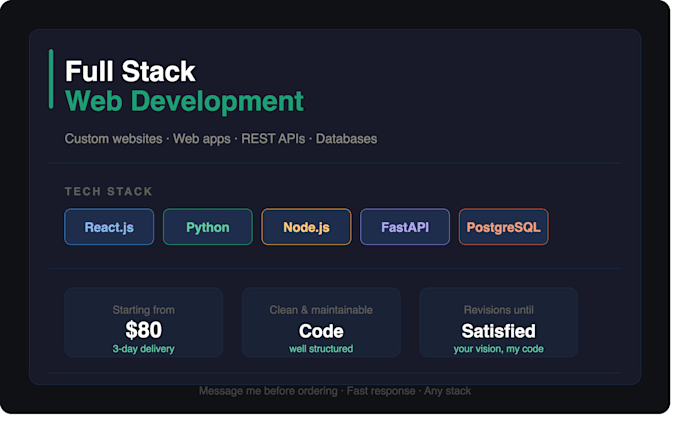Click the "Custom websites" text in the subtitle

point(114,139)
